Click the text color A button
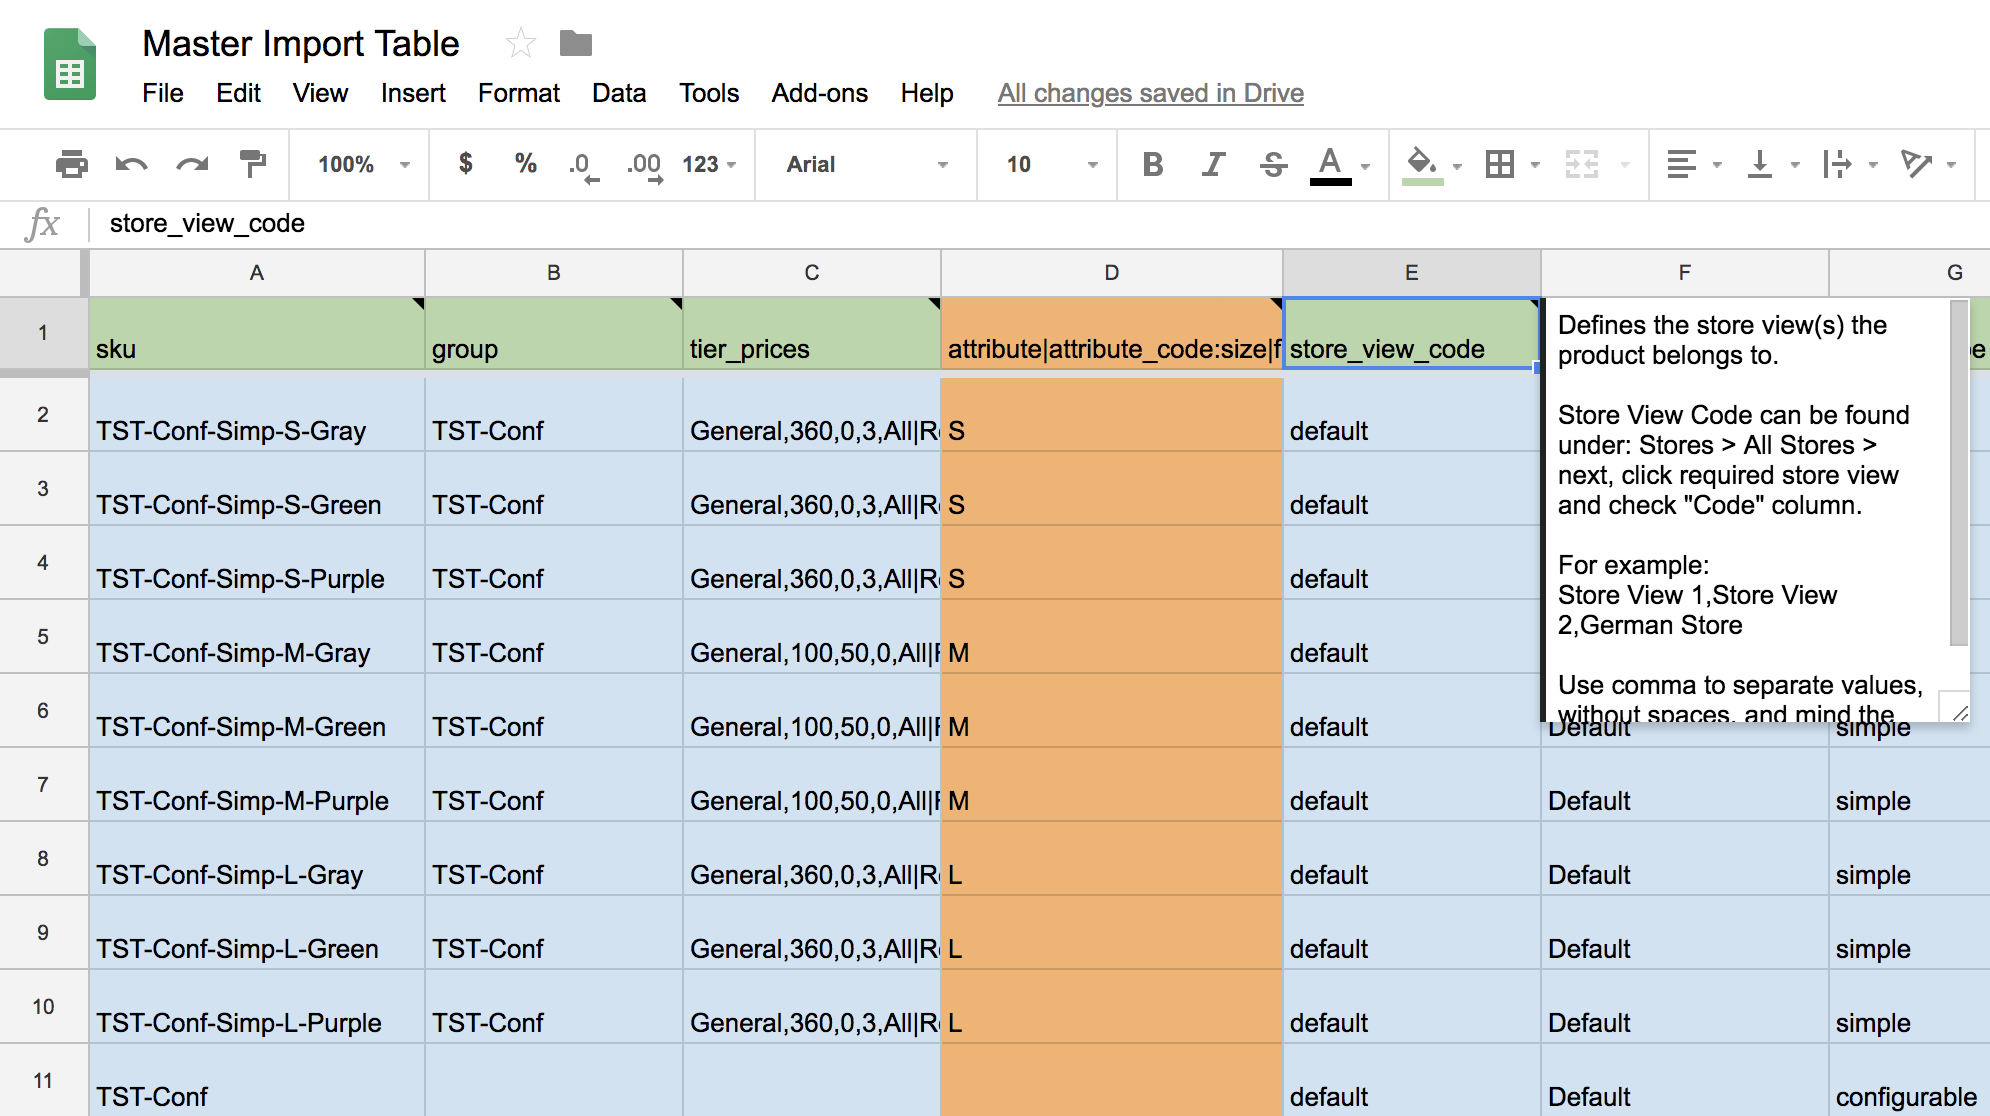The image size is (1990, 1116). coord(1330,164)
